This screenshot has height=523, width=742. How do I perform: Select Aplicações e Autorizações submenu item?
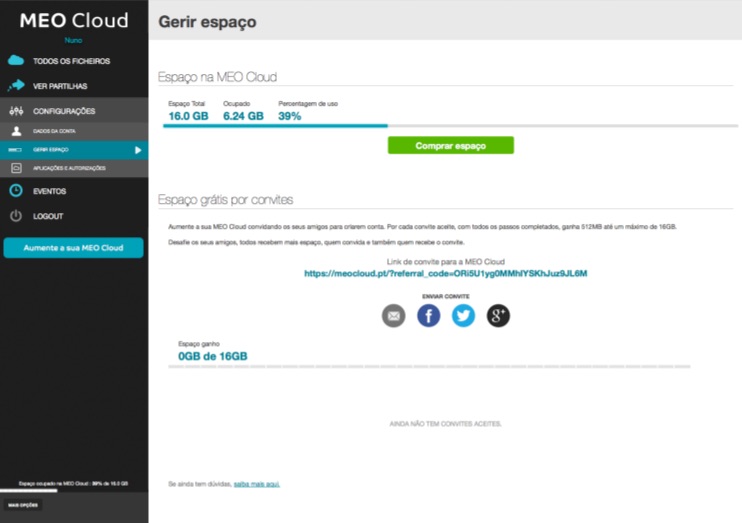click(74, 168)
